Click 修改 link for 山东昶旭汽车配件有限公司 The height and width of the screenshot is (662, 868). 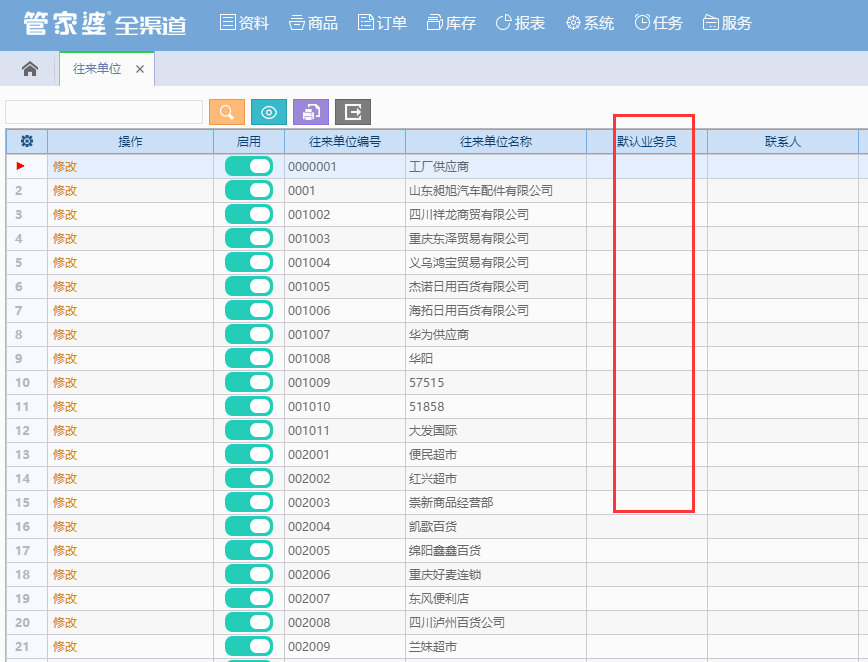(65, 190)
